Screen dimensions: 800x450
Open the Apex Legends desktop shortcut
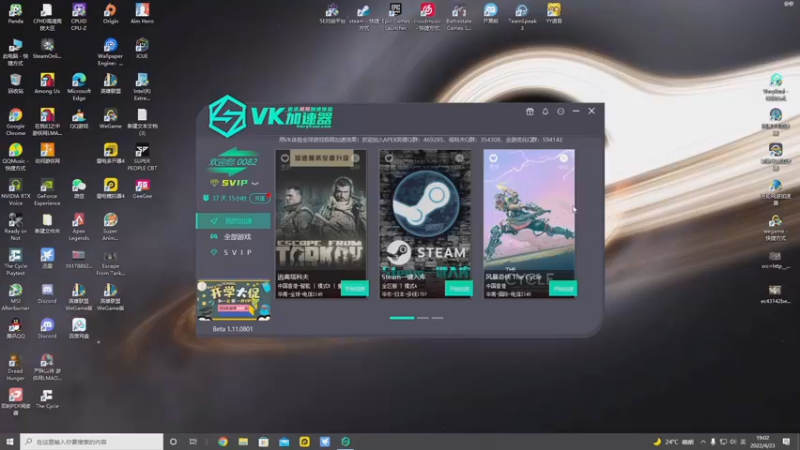coord(79,227)
